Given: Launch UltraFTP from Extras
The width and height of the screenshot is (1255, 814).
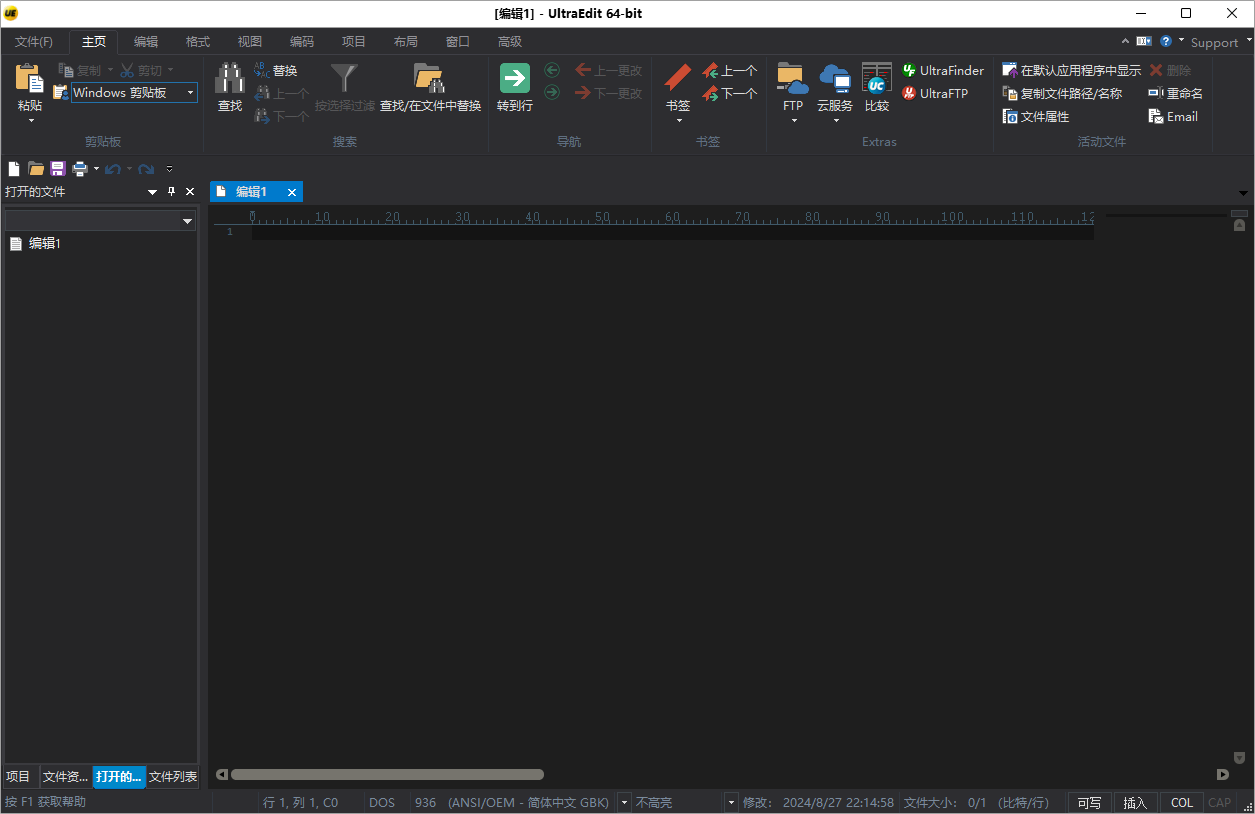Looking at the screenshot, I should [x=935, y=93].
